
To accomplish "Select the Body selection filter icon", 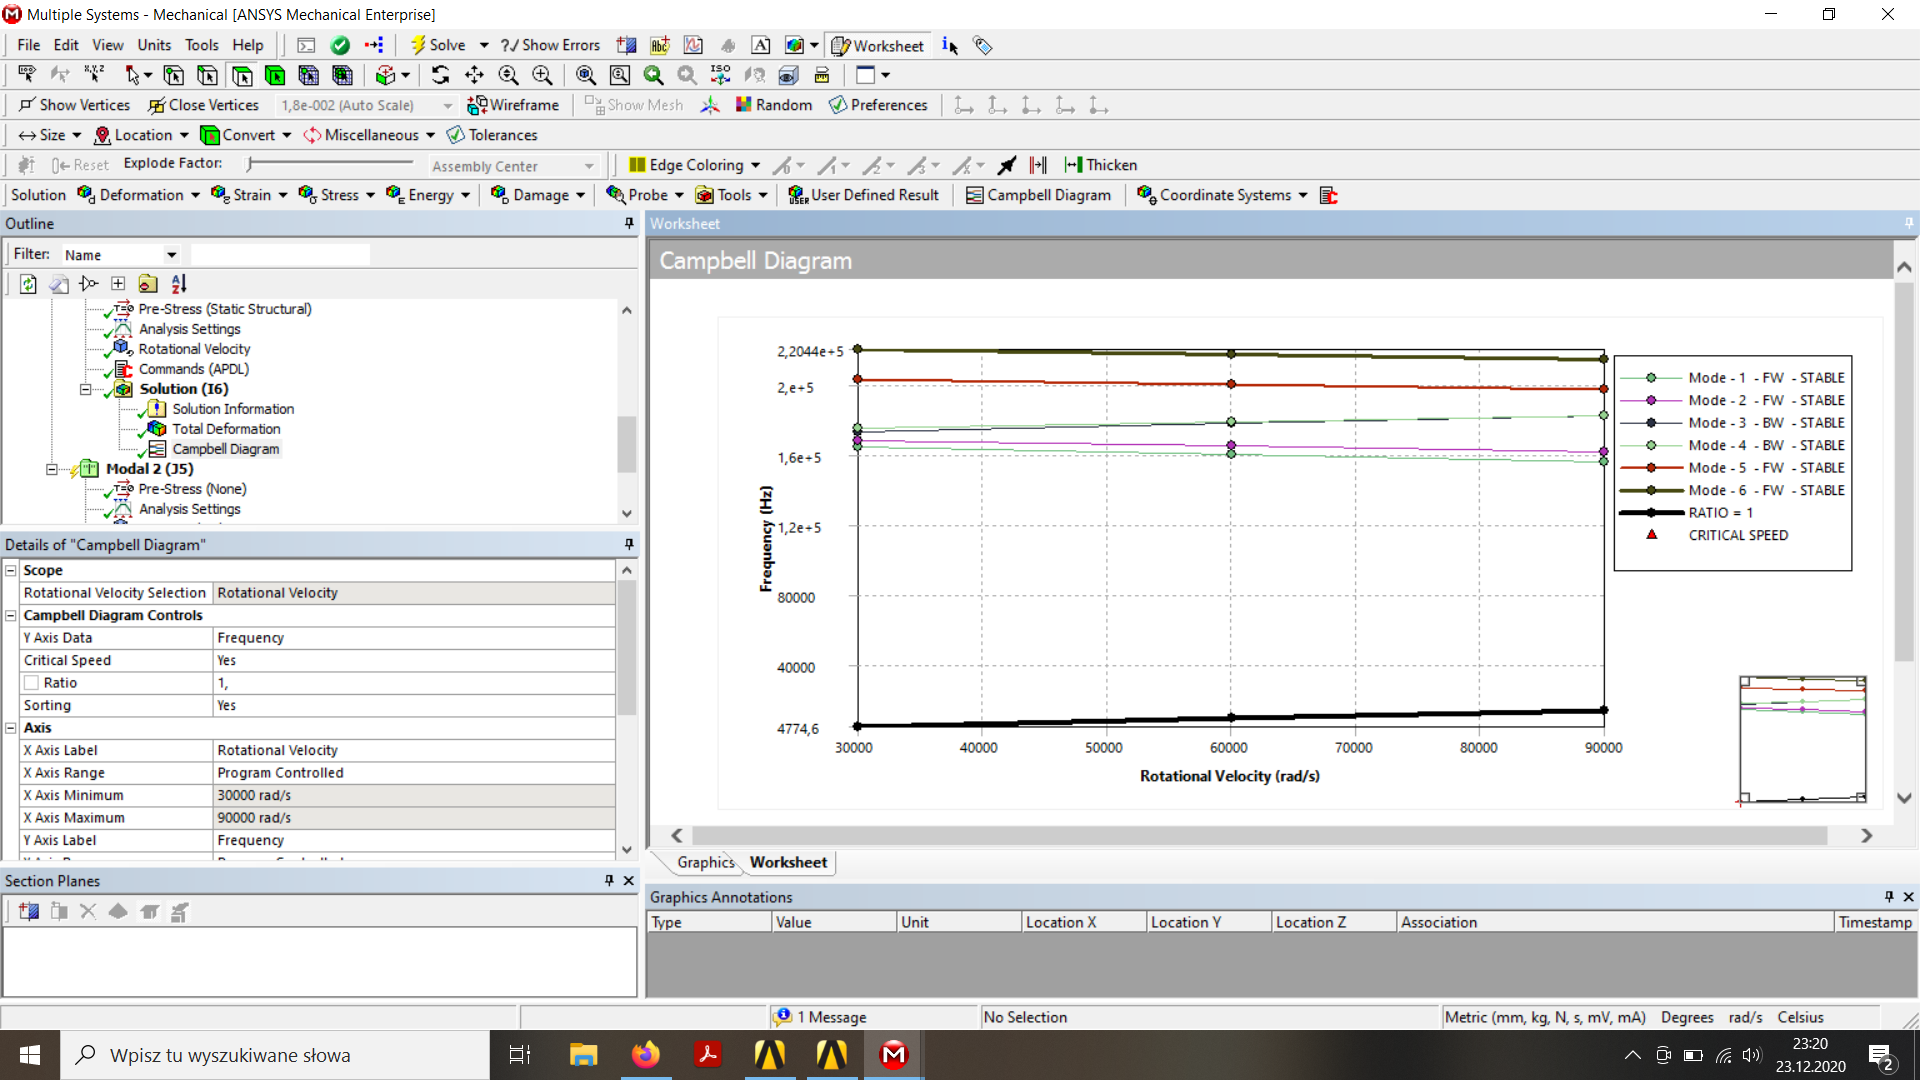I will [275, 75].
